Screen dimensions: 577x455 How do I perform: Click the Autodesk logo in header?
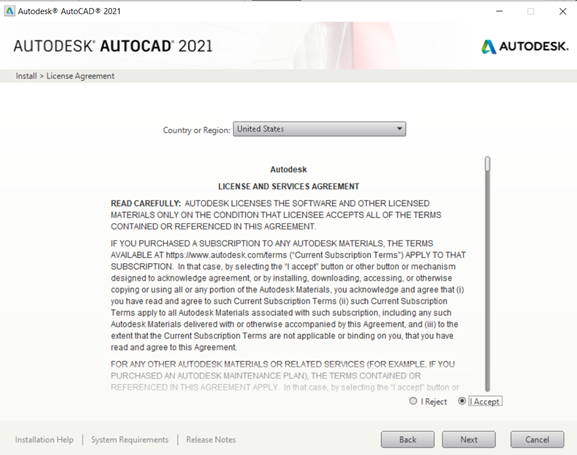click(x=525, y=46)
